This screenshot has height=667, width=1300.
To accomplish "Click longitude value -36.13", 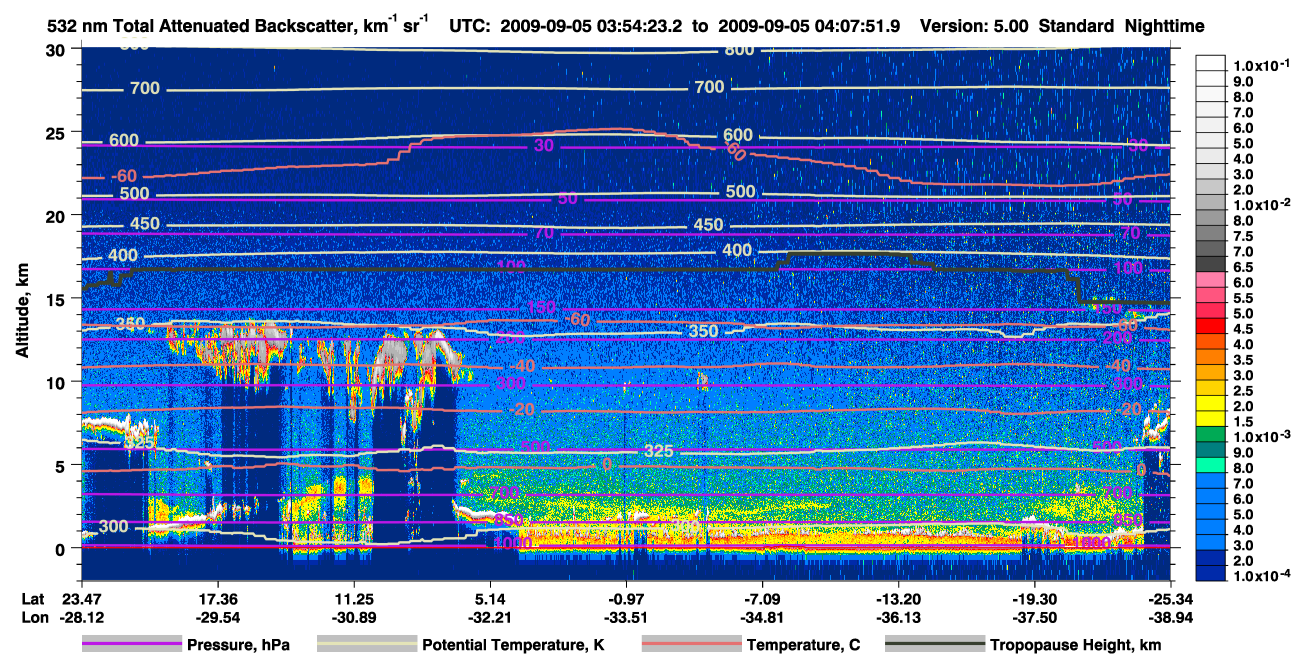I will tap(899, 617).
